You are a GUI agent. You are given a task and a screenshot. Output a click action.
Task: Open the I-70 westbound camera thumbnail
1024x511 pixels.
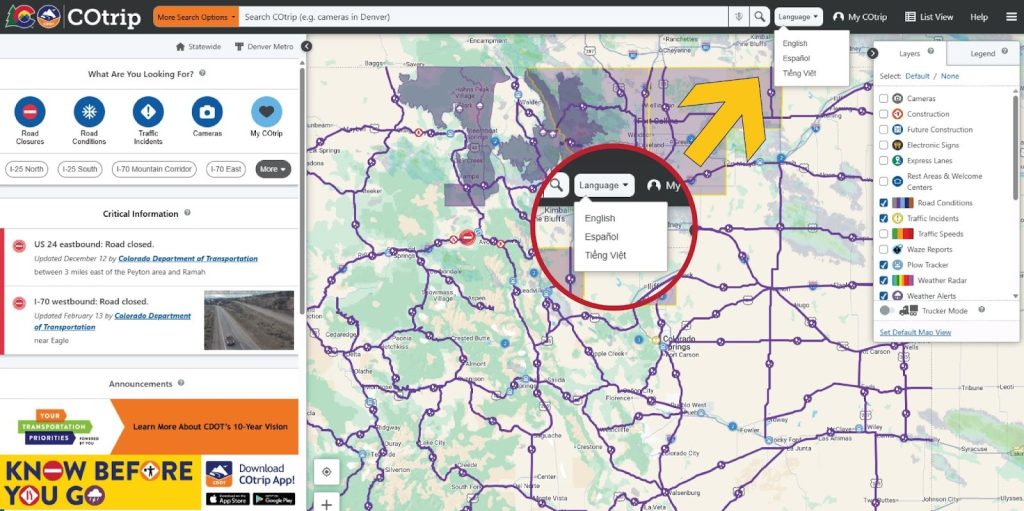249,320
